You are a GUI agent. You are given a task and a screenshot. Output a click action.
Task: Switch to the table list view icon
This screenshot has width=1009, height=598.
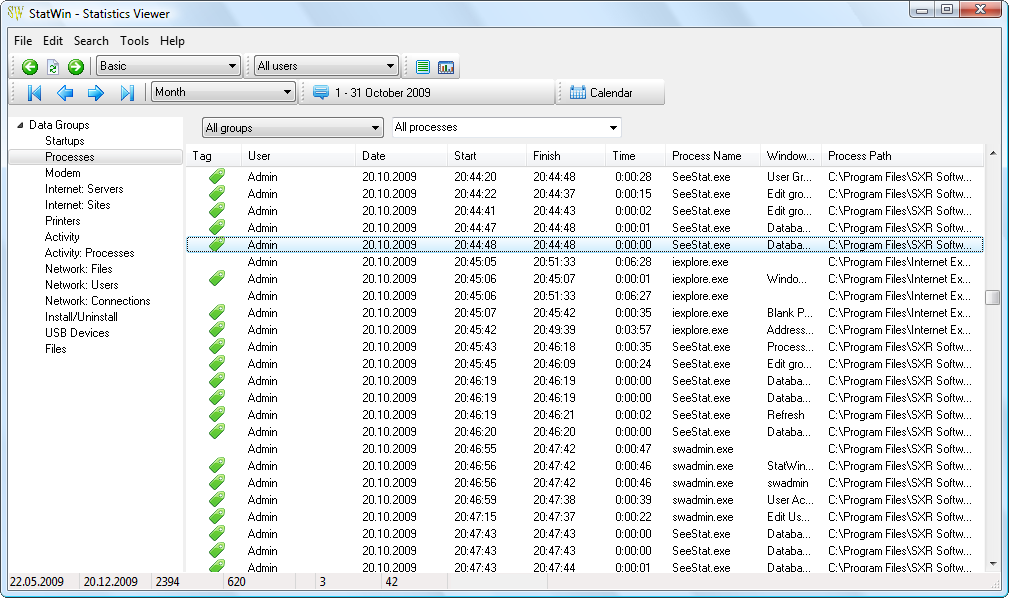(423, 67)
